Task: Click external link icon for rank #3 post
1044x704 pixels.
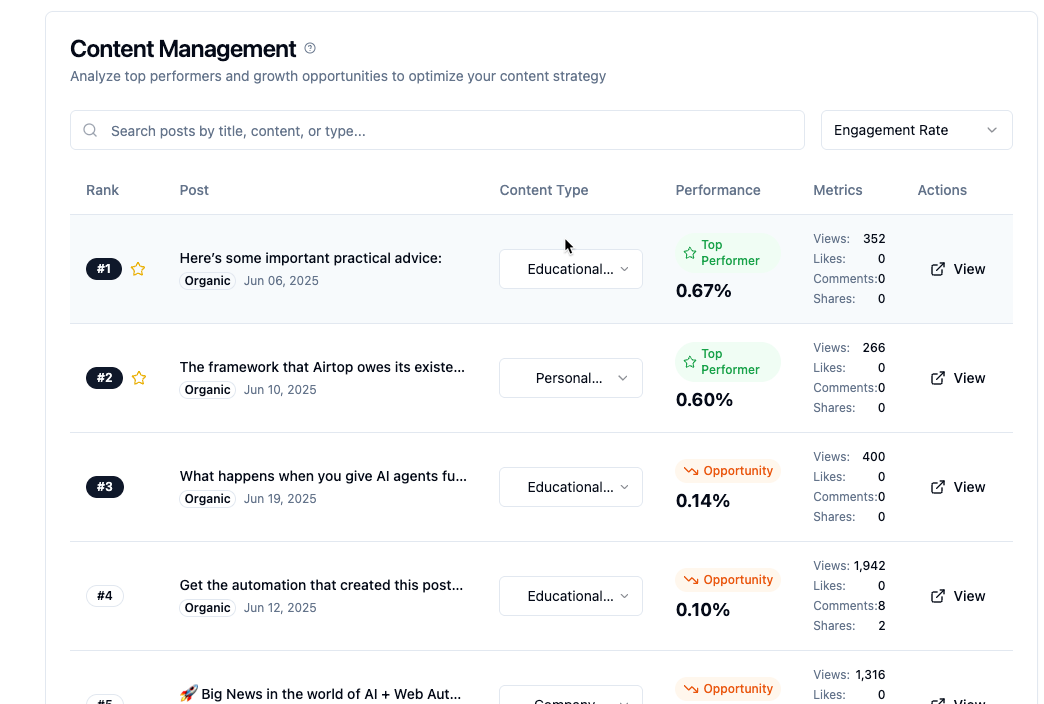Action: pos(938,487)
